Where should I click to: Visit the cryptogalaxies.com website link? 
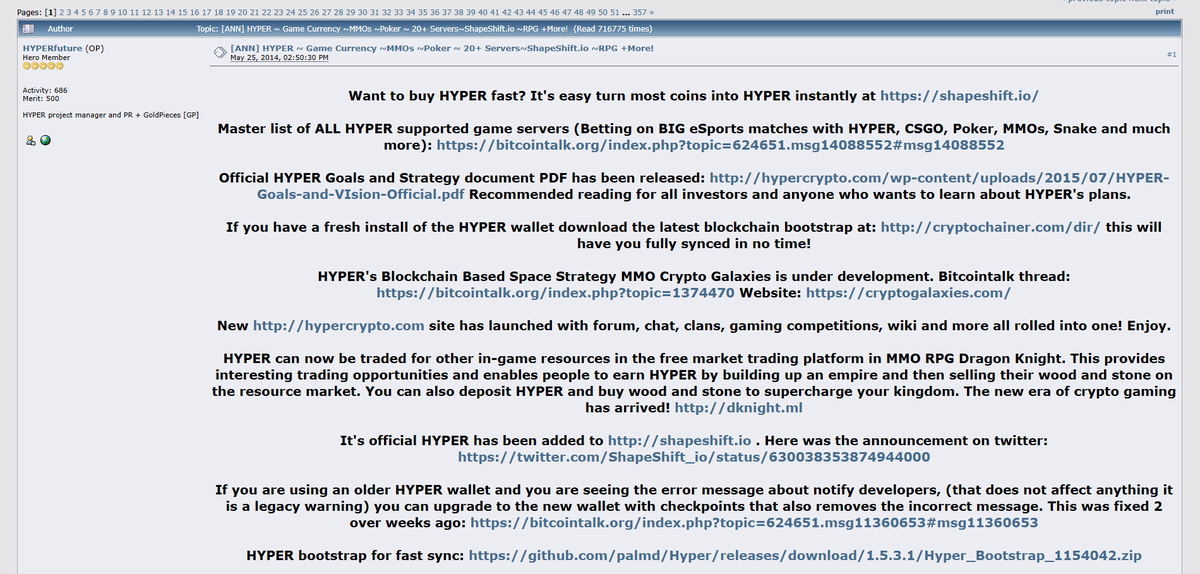908,293
